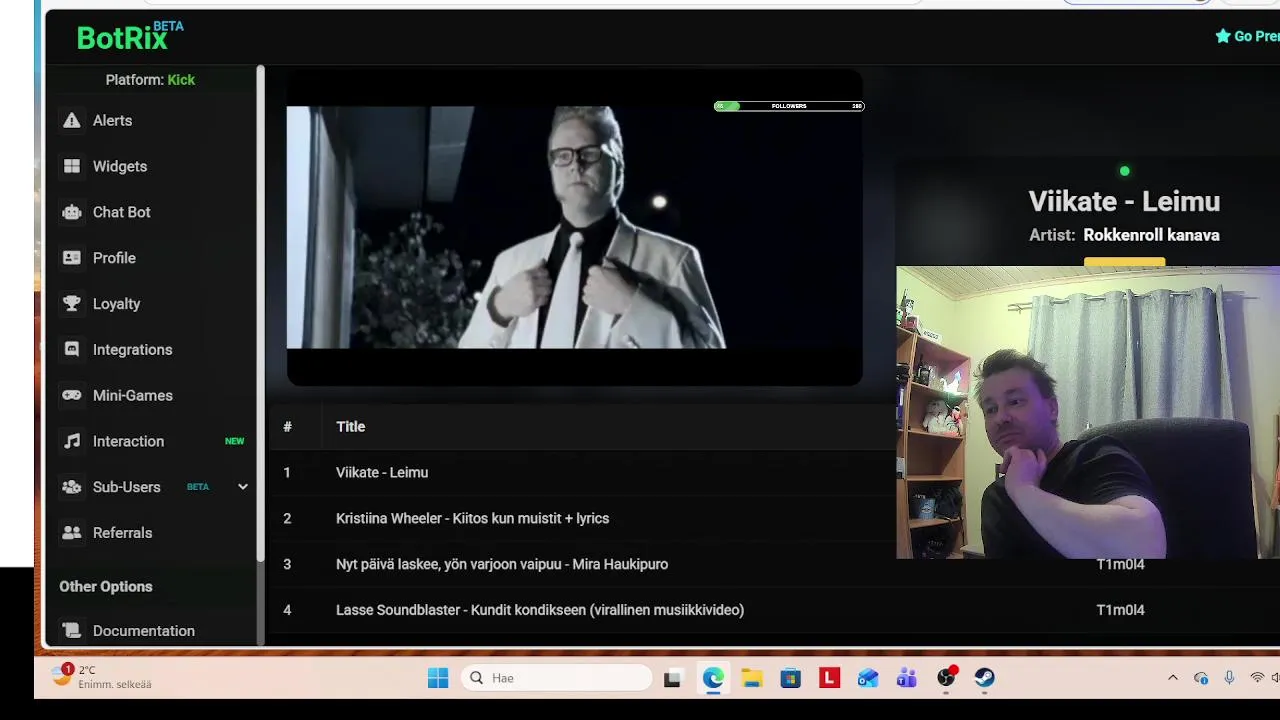Open Task View on the taskbar
Image resolution: width=1280 pixels, height=720 pixels.
(x=673, y=678)
